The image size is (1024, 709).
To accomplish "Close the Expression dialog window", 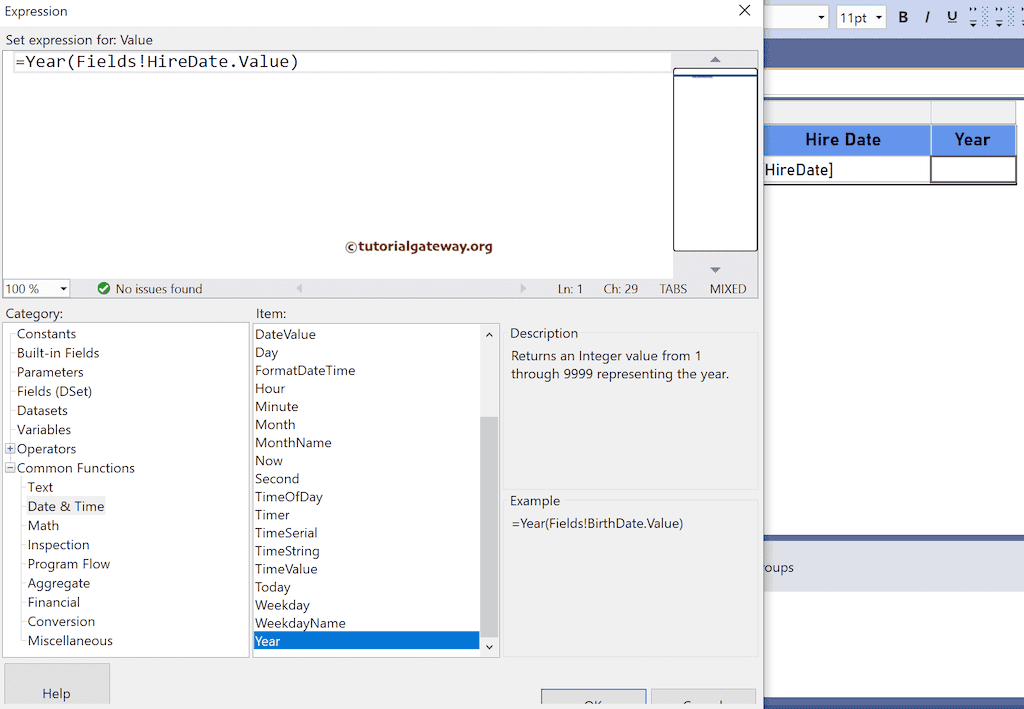I will click(x=744, y=11).
